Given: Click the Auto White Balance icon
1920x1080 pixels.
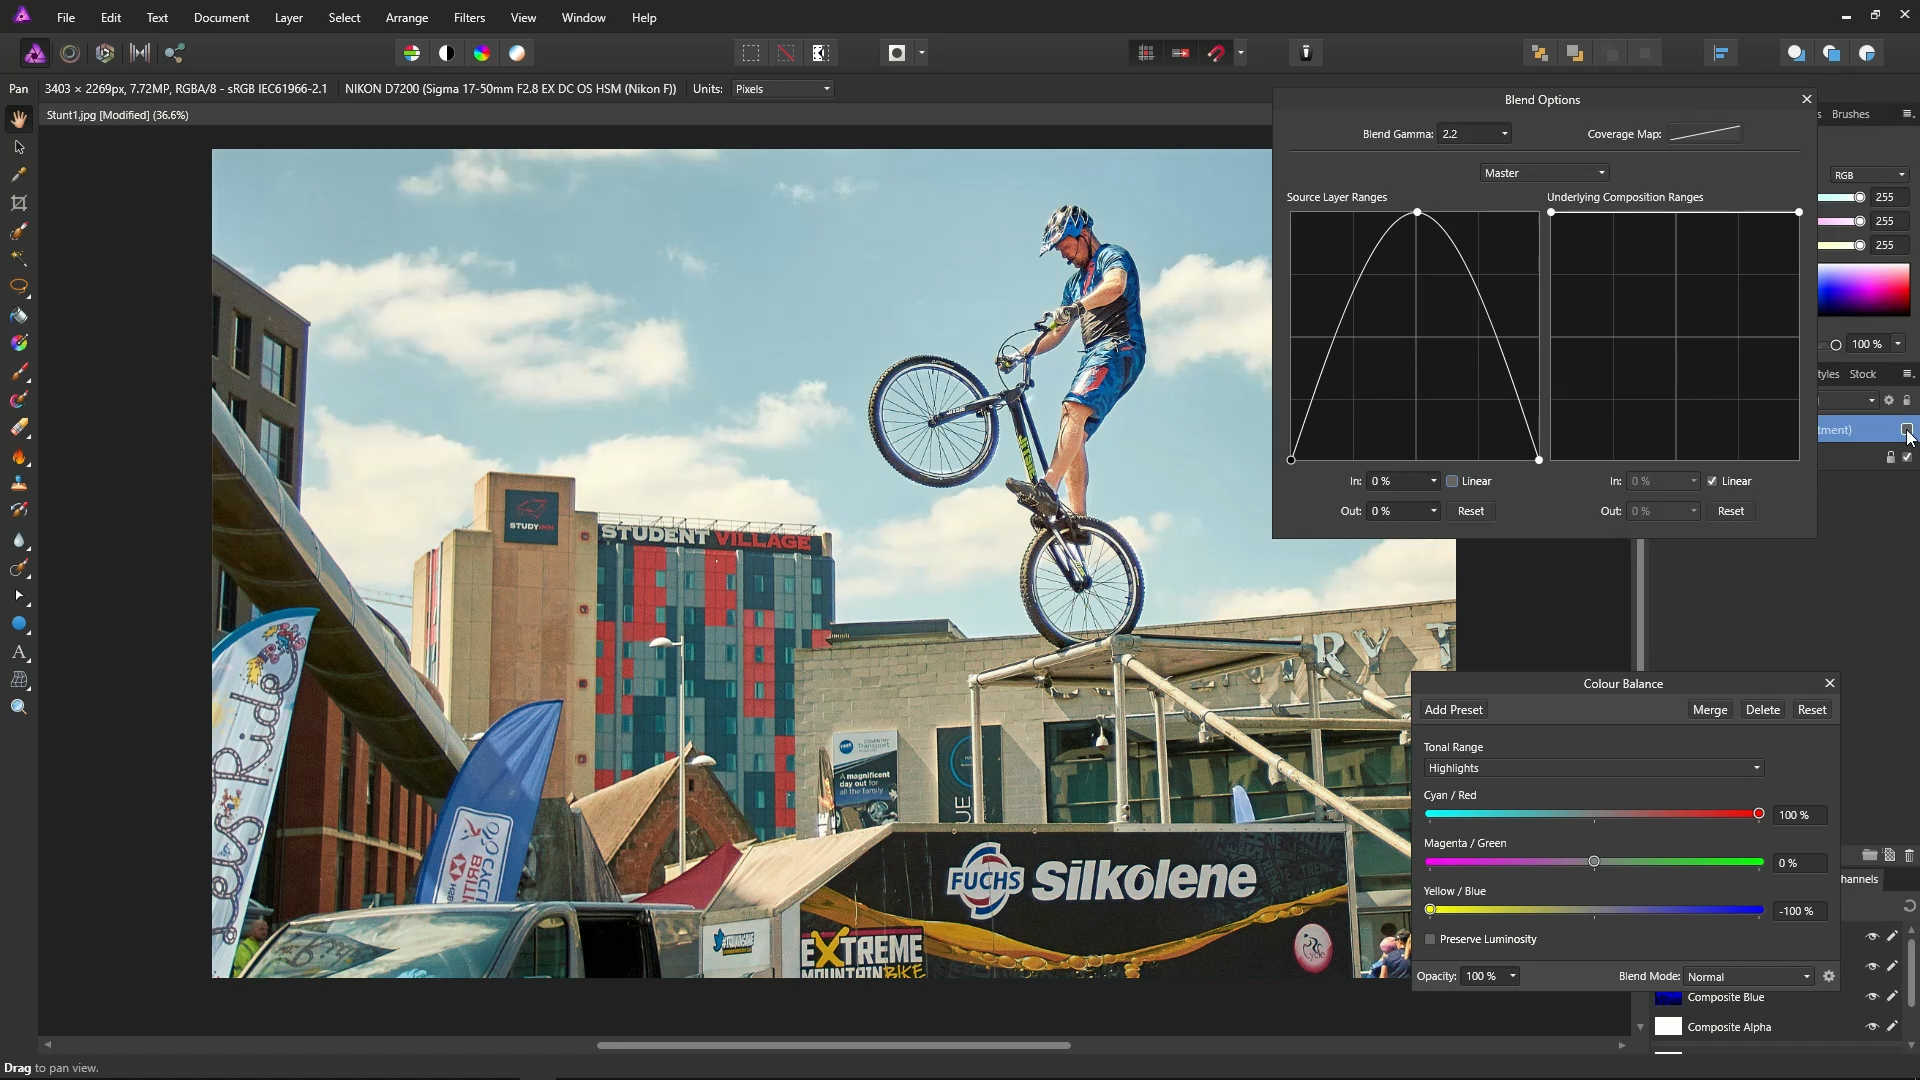Looking at the screenshot, I should (517, 53).
